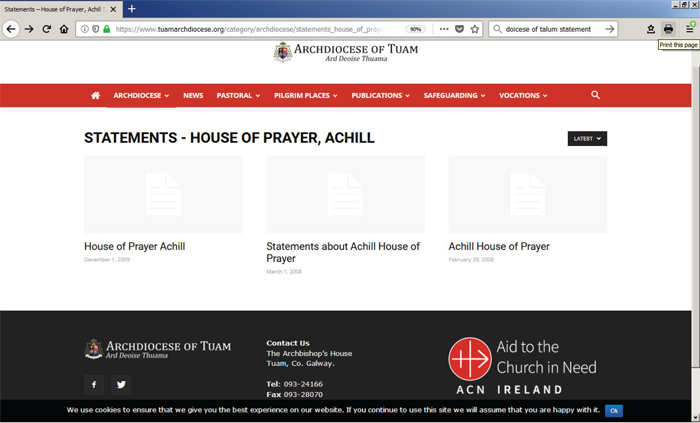The image size is (700, 423).
Task: Expand the Vocations menu
Action: pyautogui.click(x=523, y=95)
